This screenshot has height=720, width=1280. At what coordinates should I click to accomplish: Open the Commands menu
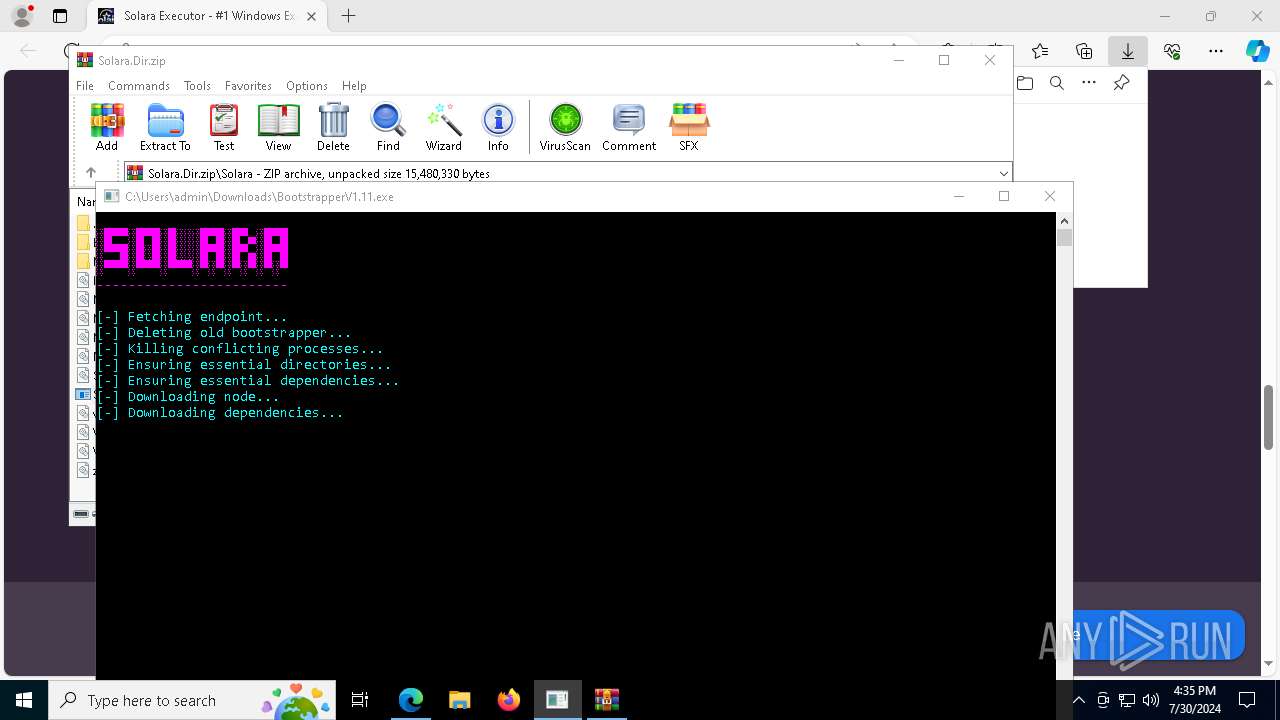tap(139, 86)
